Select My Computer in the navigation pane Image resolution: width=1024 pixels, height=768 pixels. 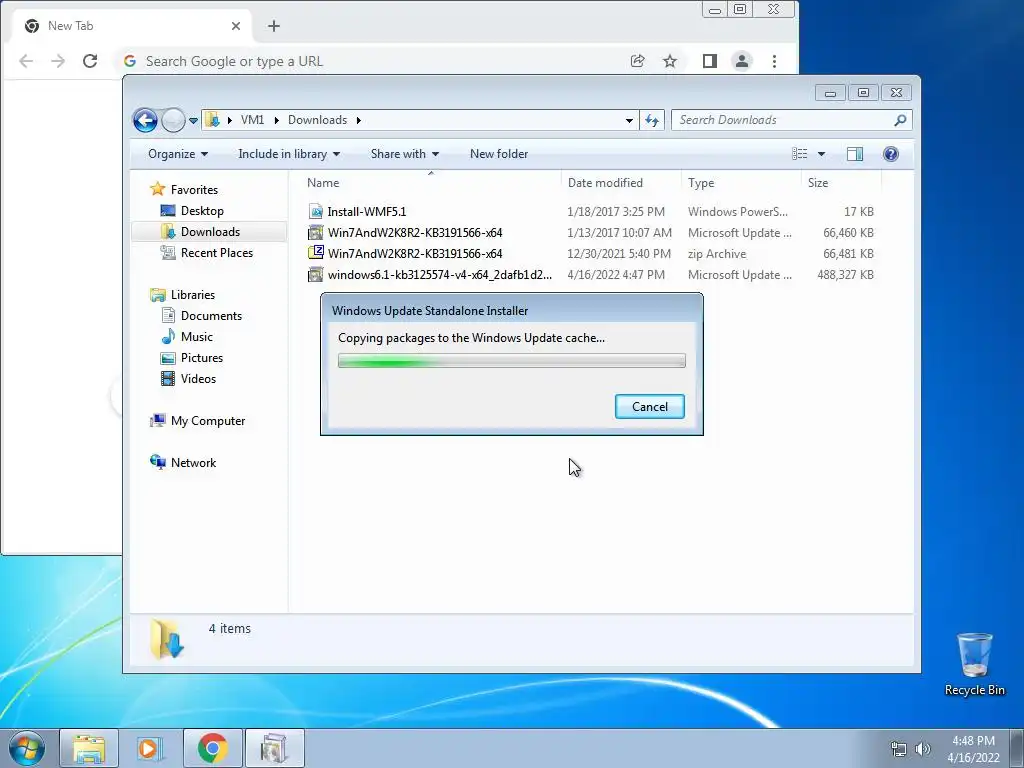(x=208, y=421)
